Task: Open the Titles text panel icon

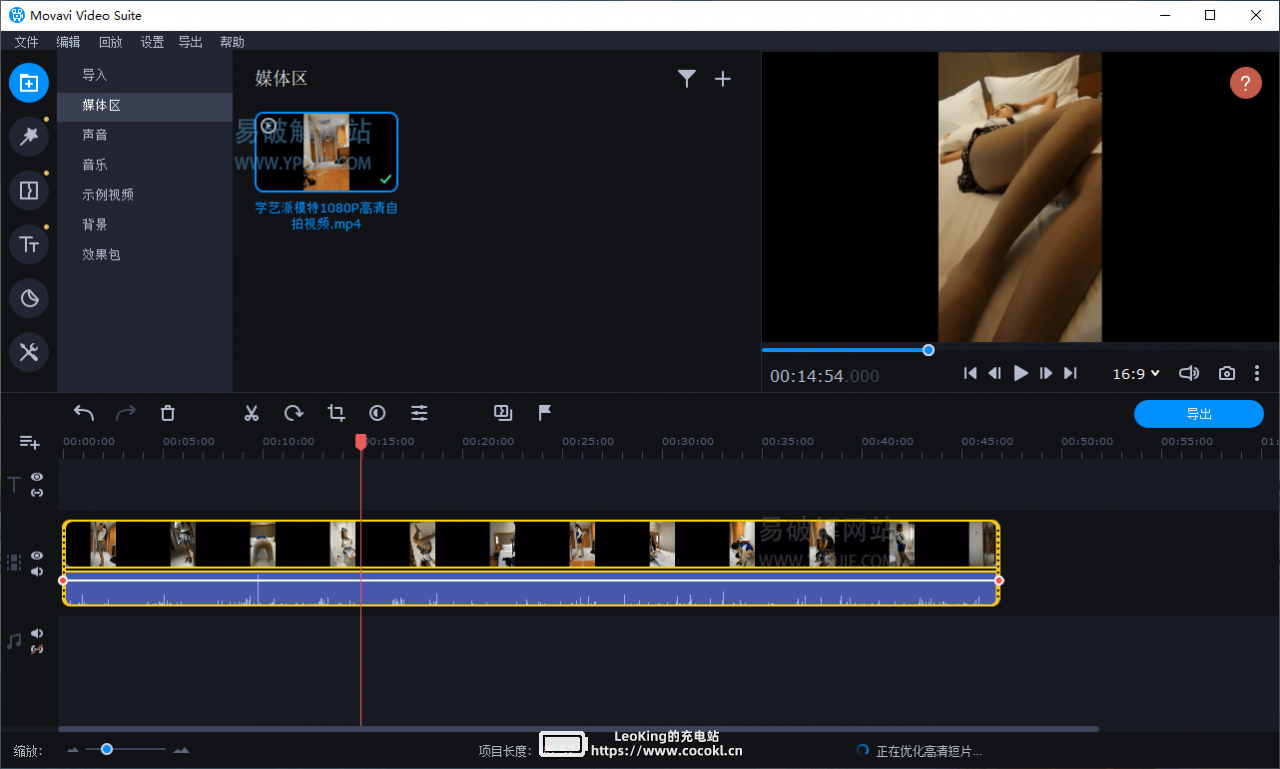Action: point(29,244)
